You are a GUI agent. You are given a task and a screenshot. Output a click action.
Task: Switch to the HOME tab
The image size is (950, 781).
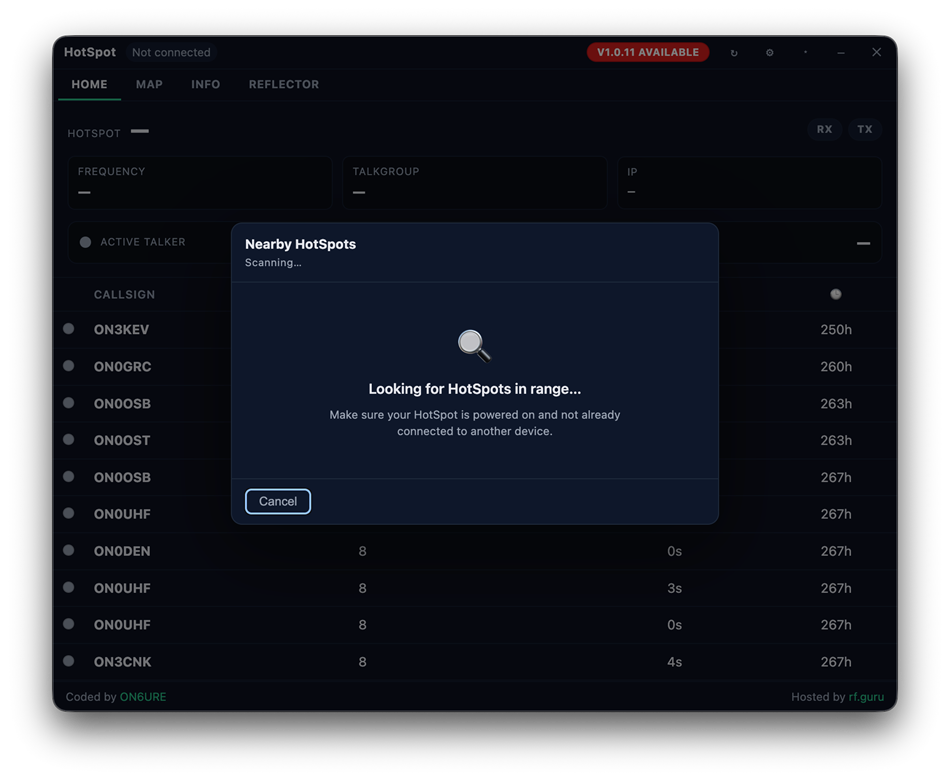[x=90, y=84]
